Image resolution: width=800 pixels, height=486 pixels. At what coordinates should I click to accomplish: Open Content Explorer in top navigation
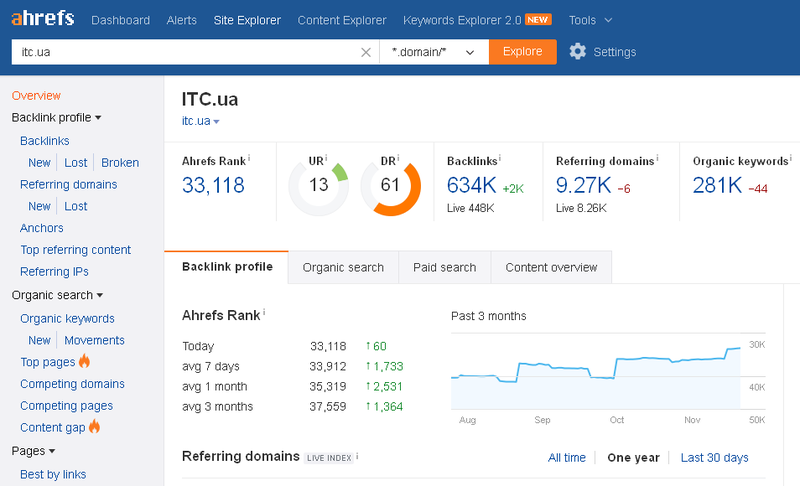[x=342, y=20]
